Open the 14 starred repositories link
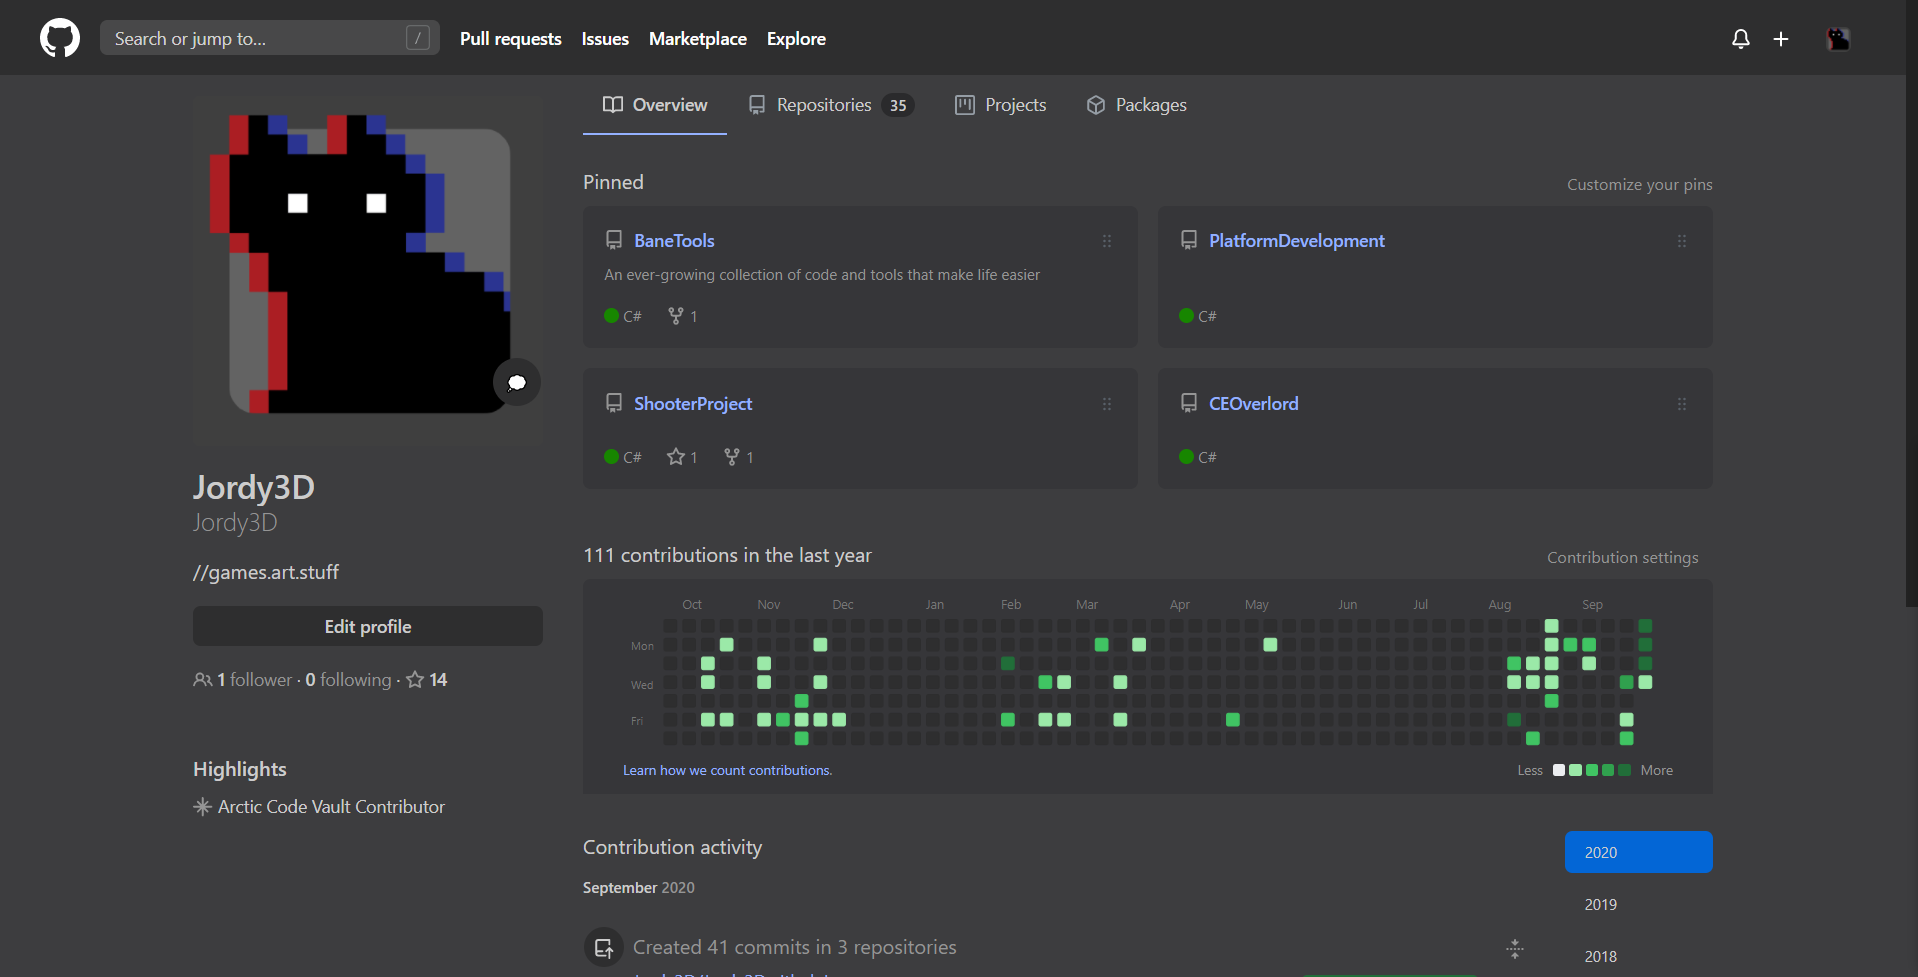 pos(427,679)
